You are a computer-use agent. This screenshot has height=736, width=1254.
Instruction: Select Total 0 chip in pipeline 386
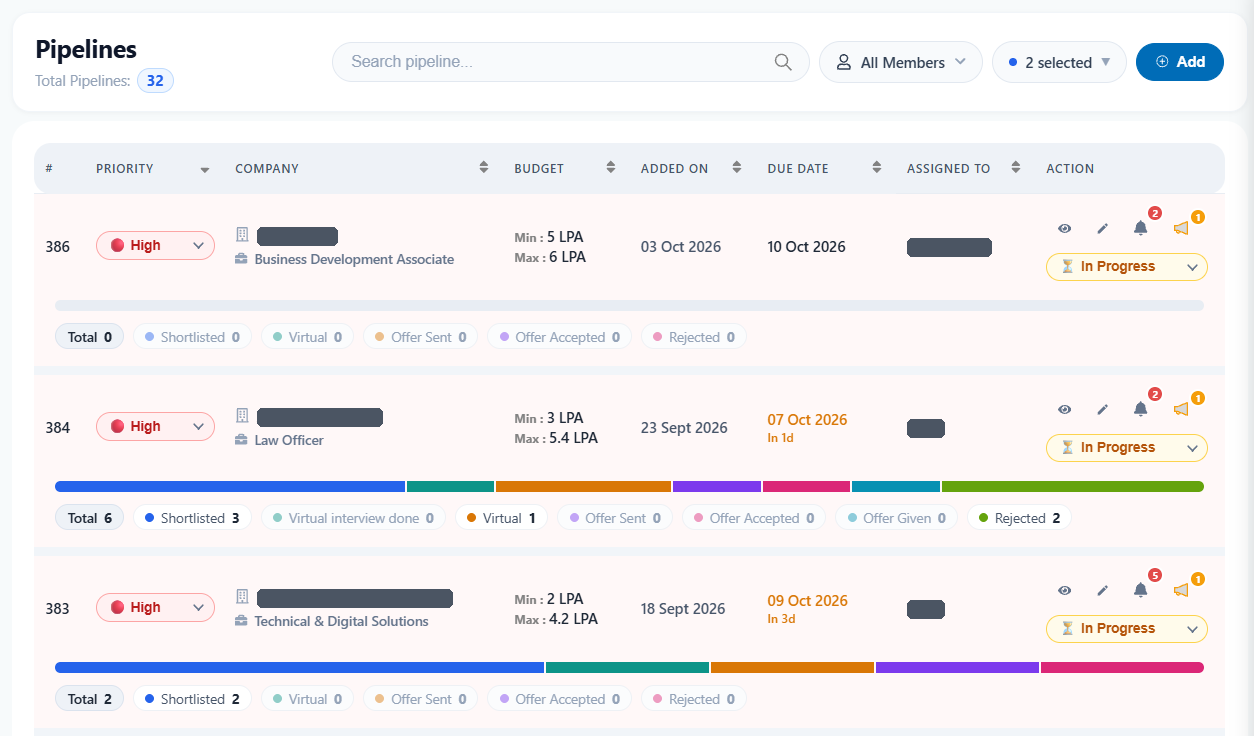[x=89, y=337]
